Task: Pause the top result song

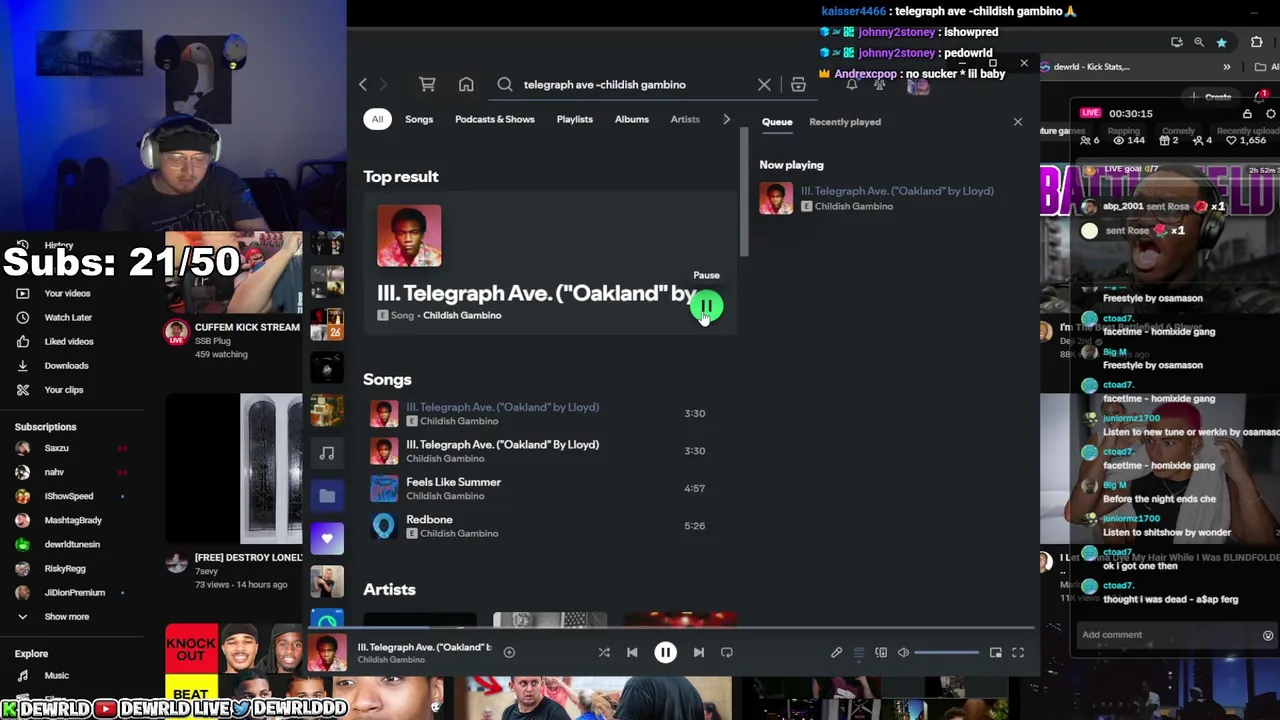Action: coord(706,306)
